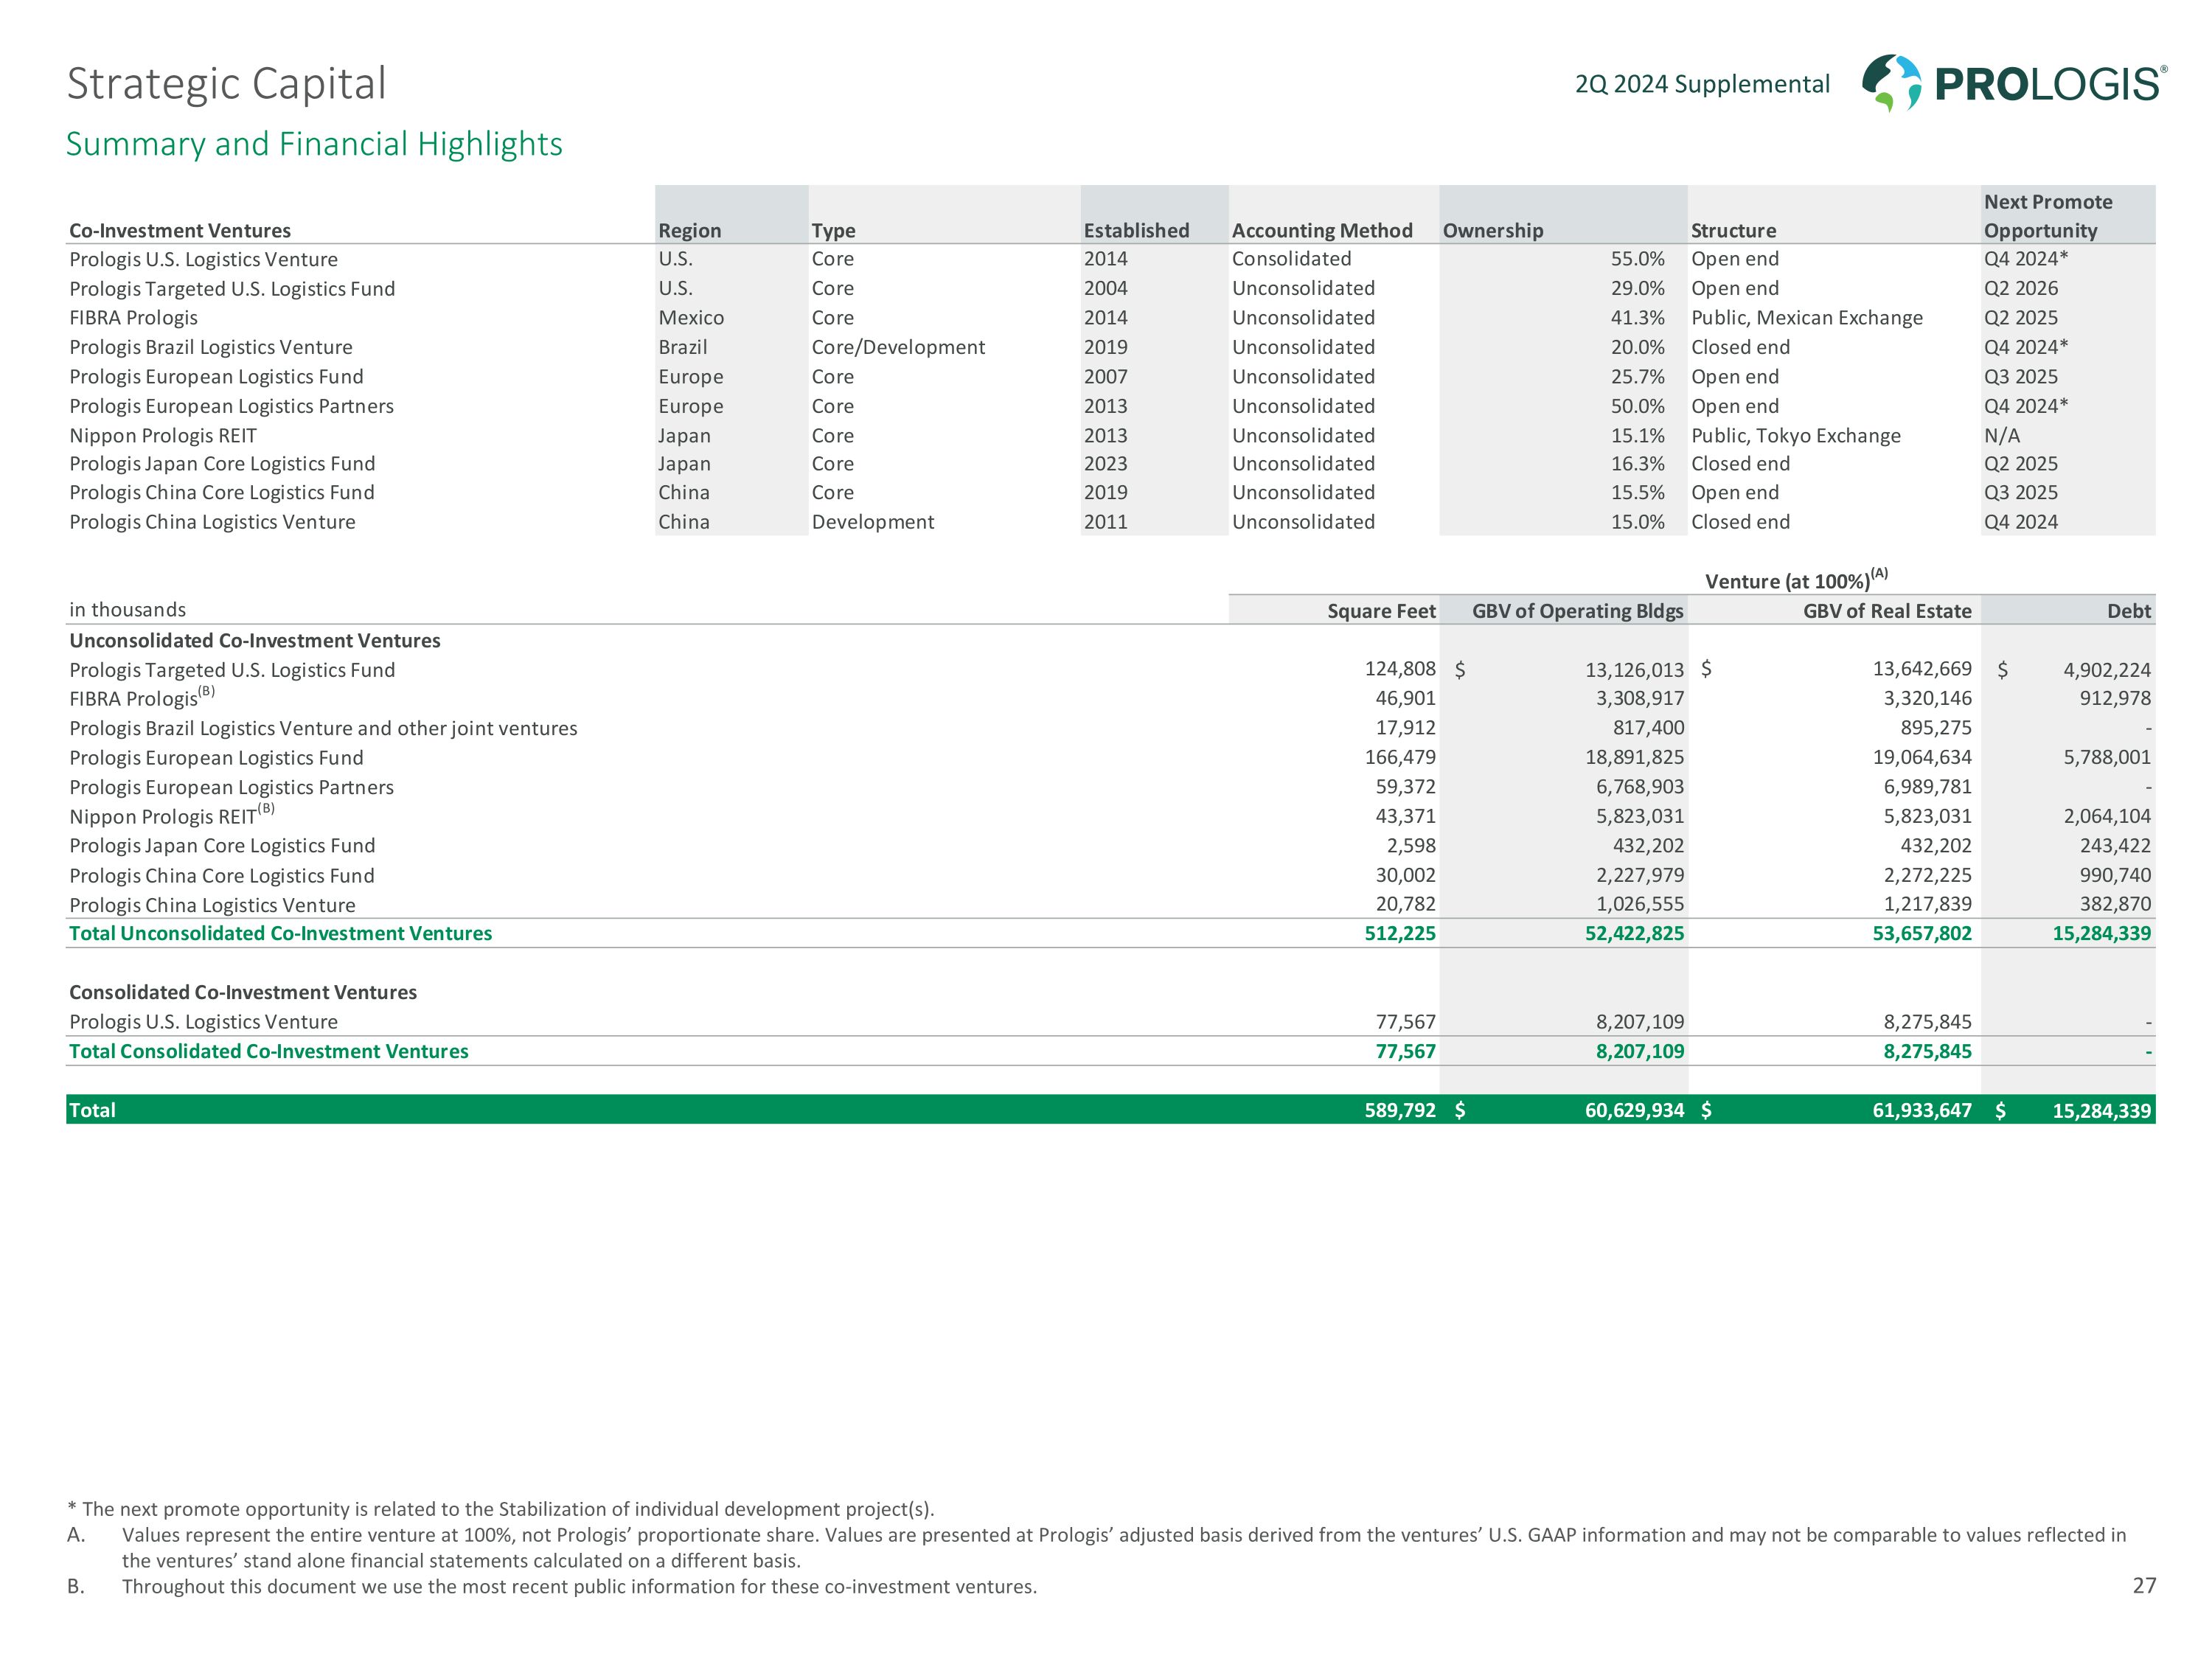This screenshot has width=2212, height=1659.
Task: Click footnote B about public information
Action: tap(578, 1587)
